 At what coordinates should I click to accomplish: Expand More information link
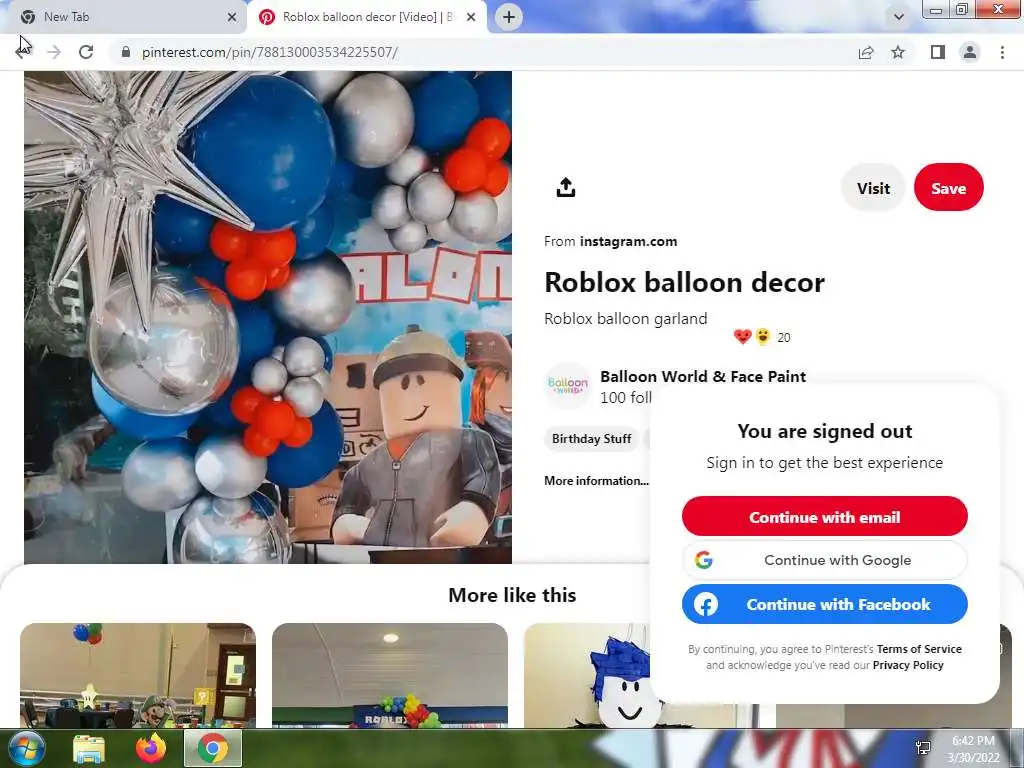tap(596, 481)
